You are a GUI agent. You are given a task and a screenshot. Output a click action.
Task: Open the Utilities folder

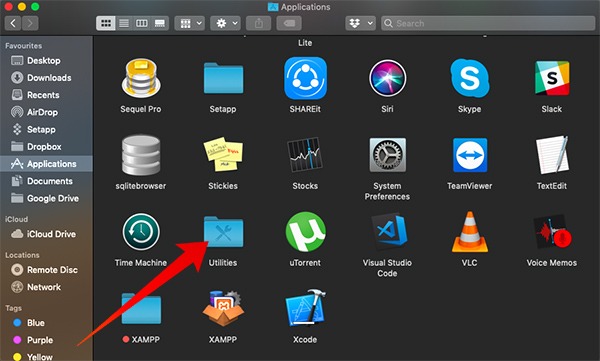pyautogui.click(x=223, y=232)
